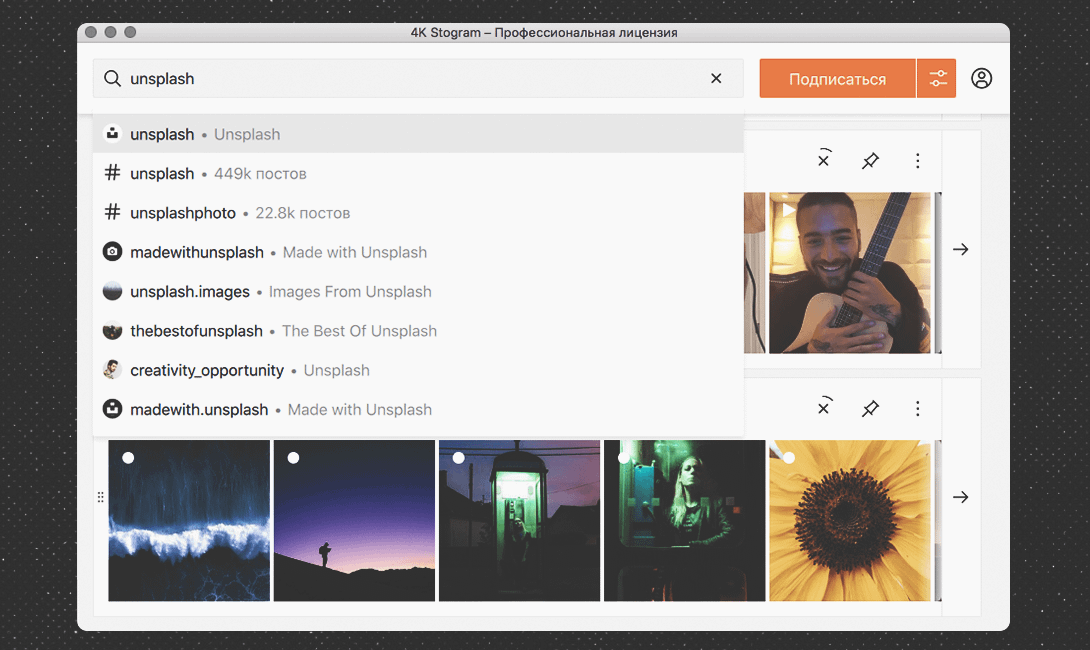Clear the search field with the X icon
1090x650 pixels.
tap(716, 79)
